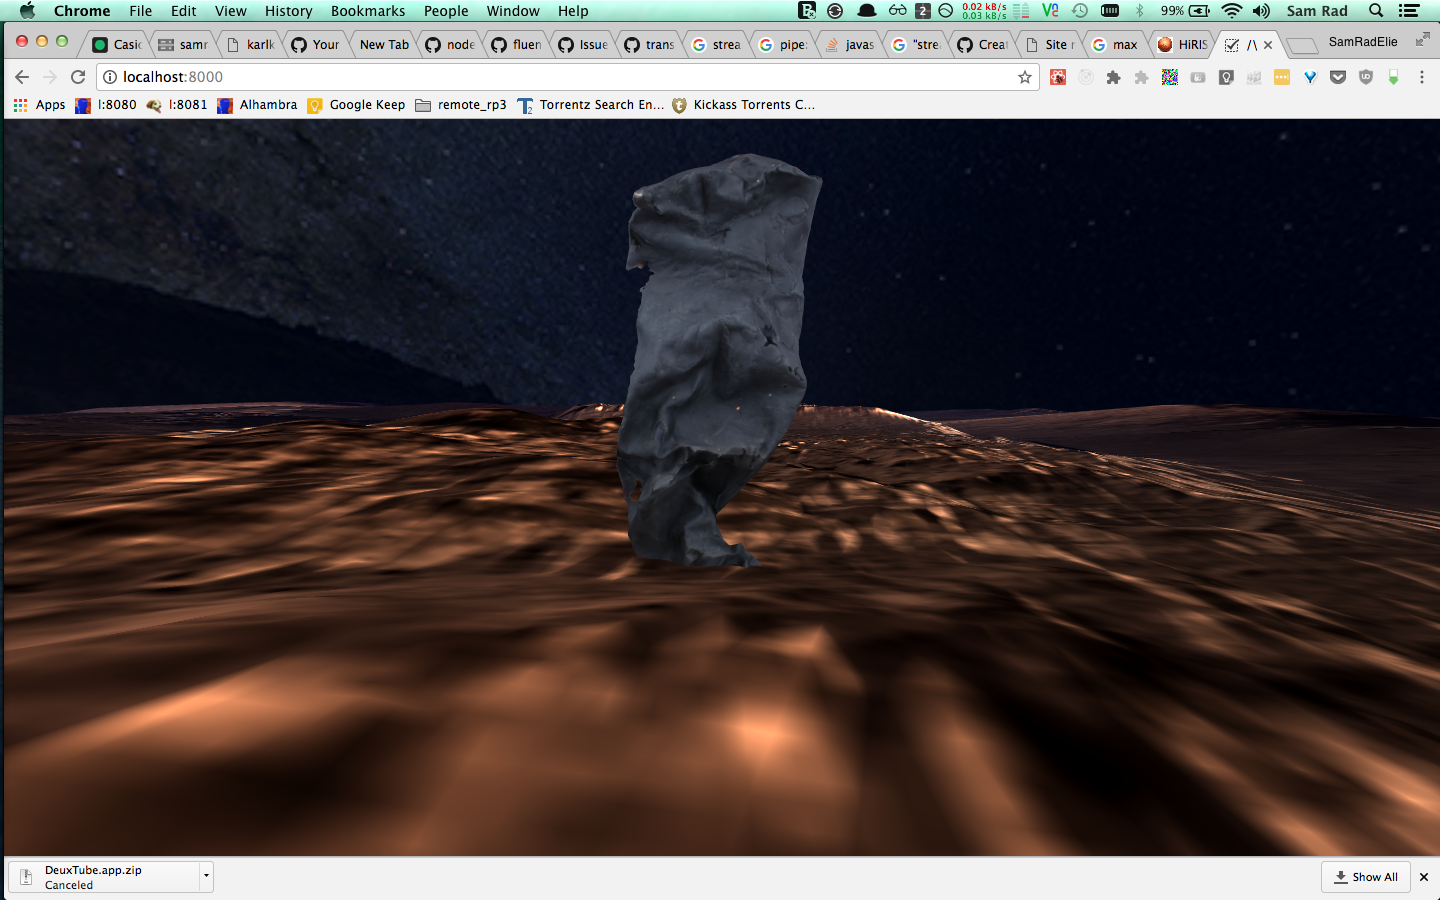Bookmark this page with the star icon
Image resolution: width=1440 pixels, height=900 pixels.
click(x=1025, y=77)
